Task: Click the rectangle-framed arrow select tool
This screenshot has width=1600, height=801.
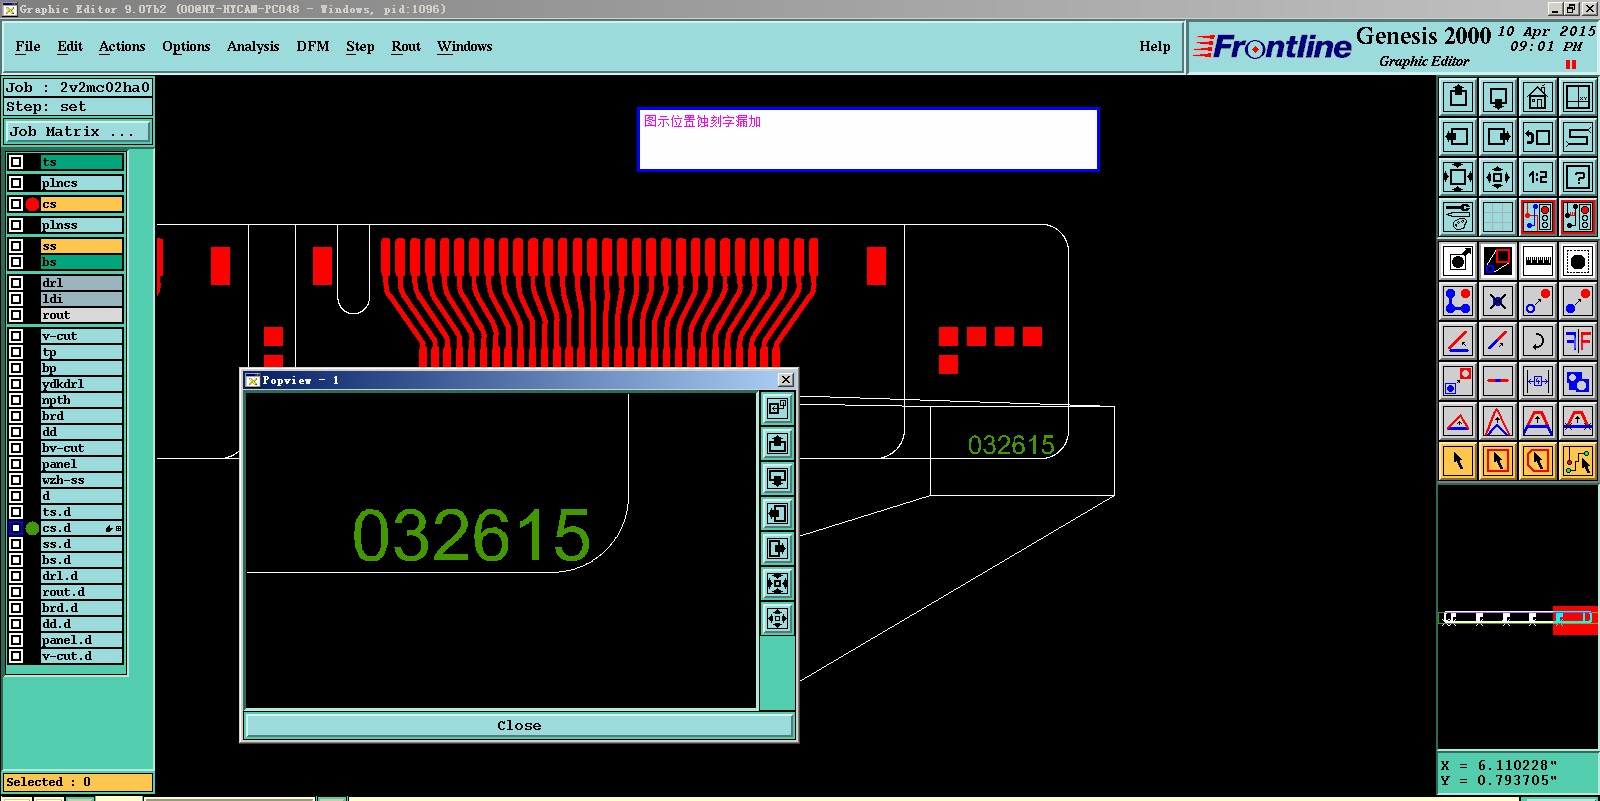Action: coord(1498,460)
